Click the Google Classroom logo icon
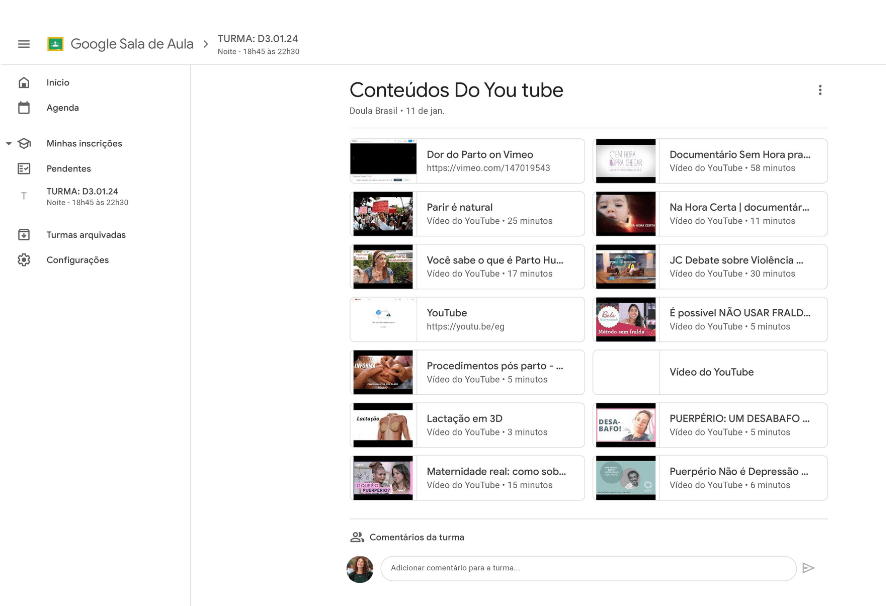Image resolution: width=886 pixels, height=606 pixels. point(56,44)
